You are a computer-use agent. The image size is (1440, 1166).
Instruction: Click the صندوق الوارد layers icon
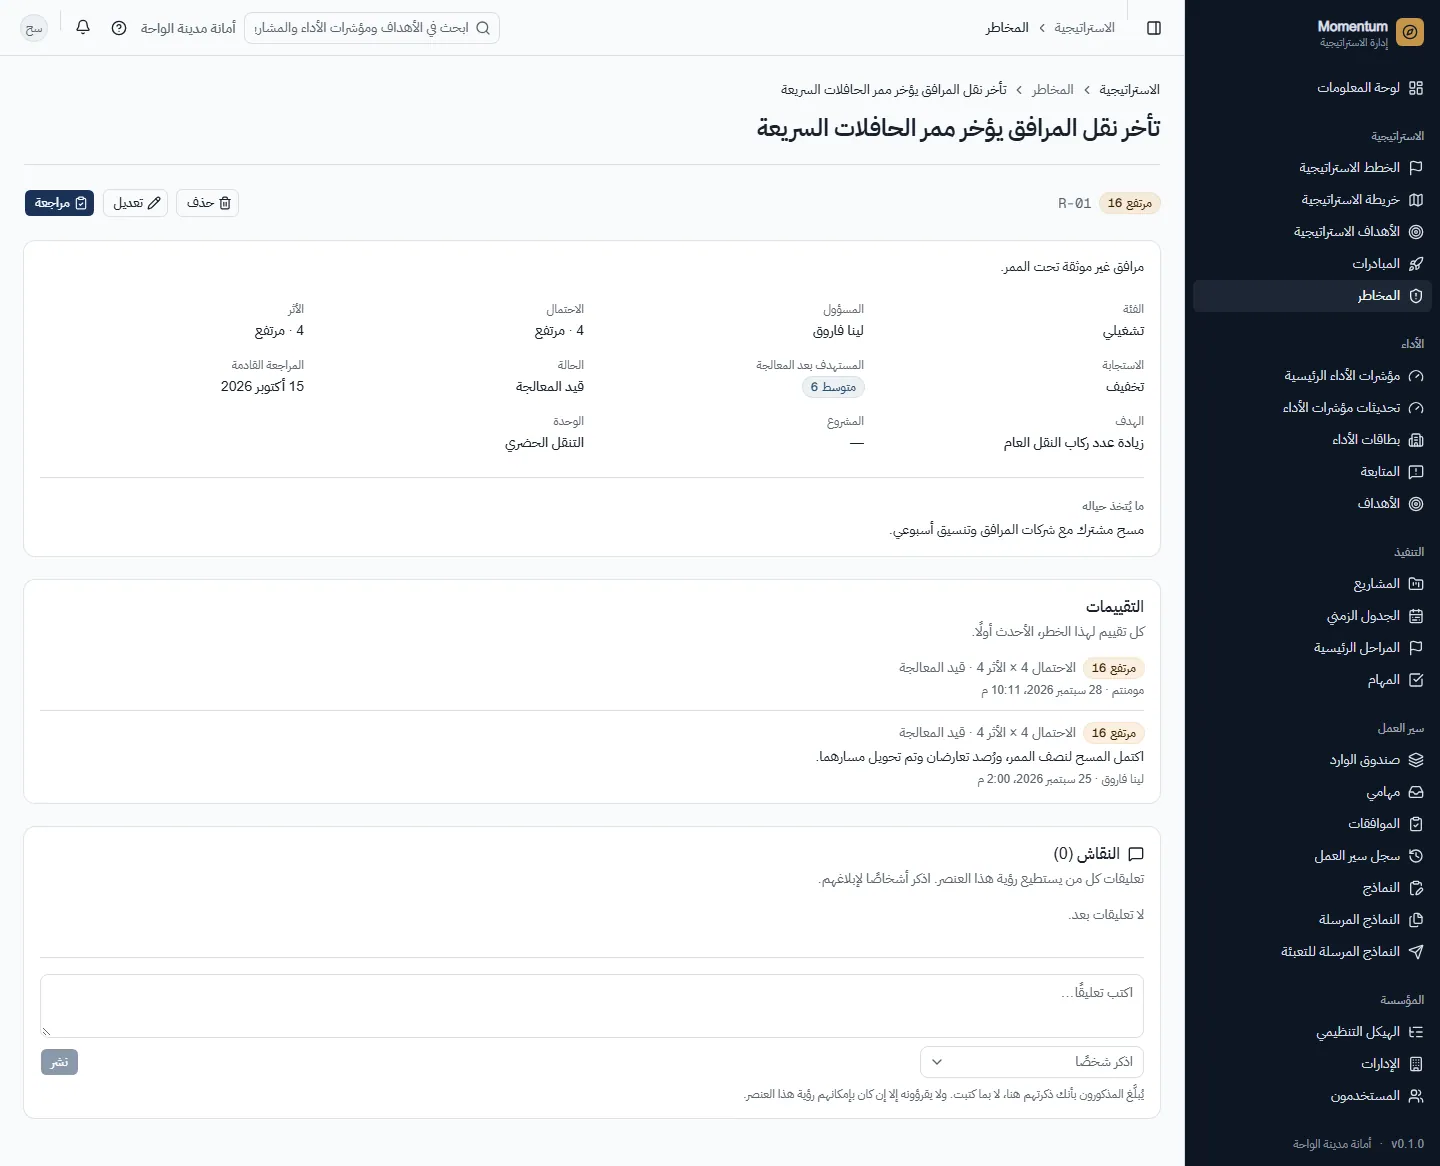[x=1415, y=760]
